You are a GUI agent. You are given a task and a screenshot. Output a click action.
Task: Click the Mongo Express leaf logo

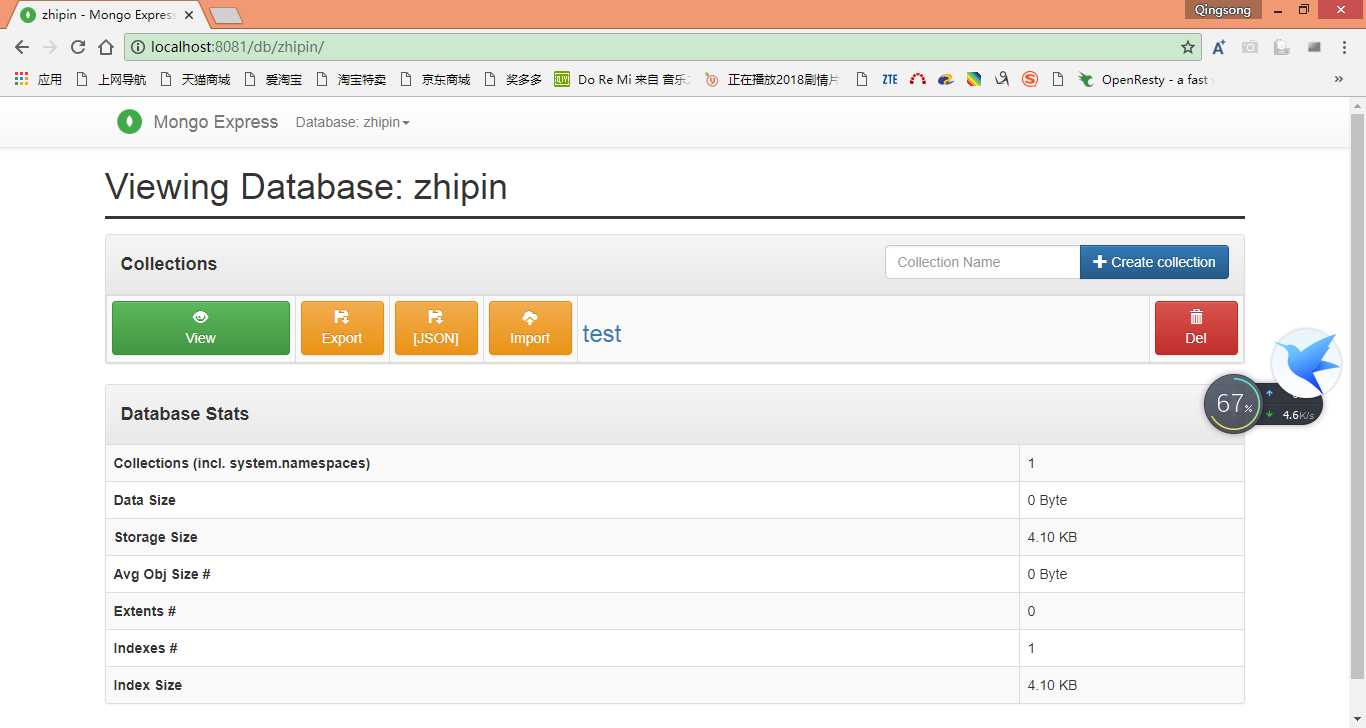pos(129,122)
